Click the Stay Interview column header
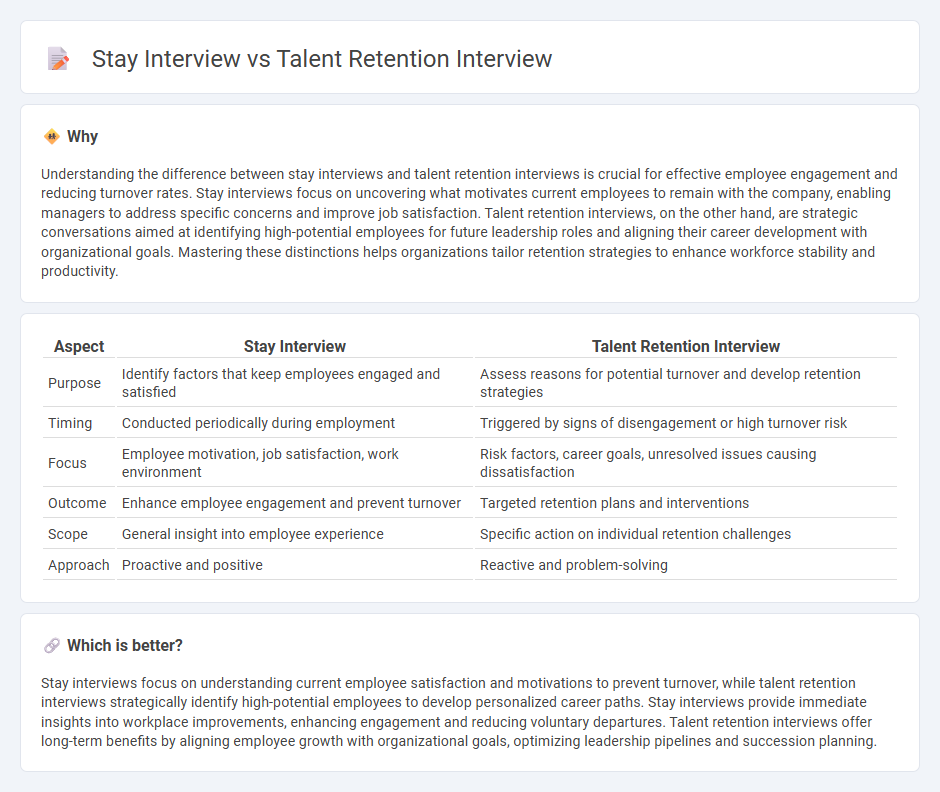This screenshot has width=940, height=792. (x=294, y=347)
